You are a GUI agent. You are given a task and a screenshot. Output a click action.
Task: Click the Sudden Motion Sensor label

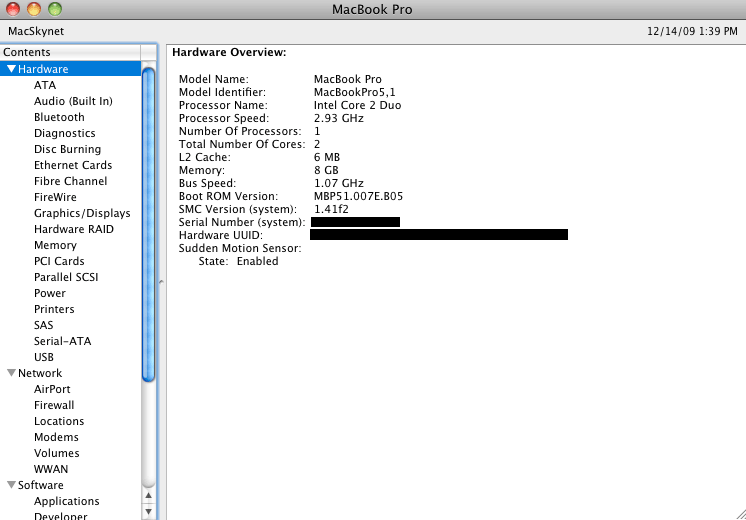pos(240,248)
